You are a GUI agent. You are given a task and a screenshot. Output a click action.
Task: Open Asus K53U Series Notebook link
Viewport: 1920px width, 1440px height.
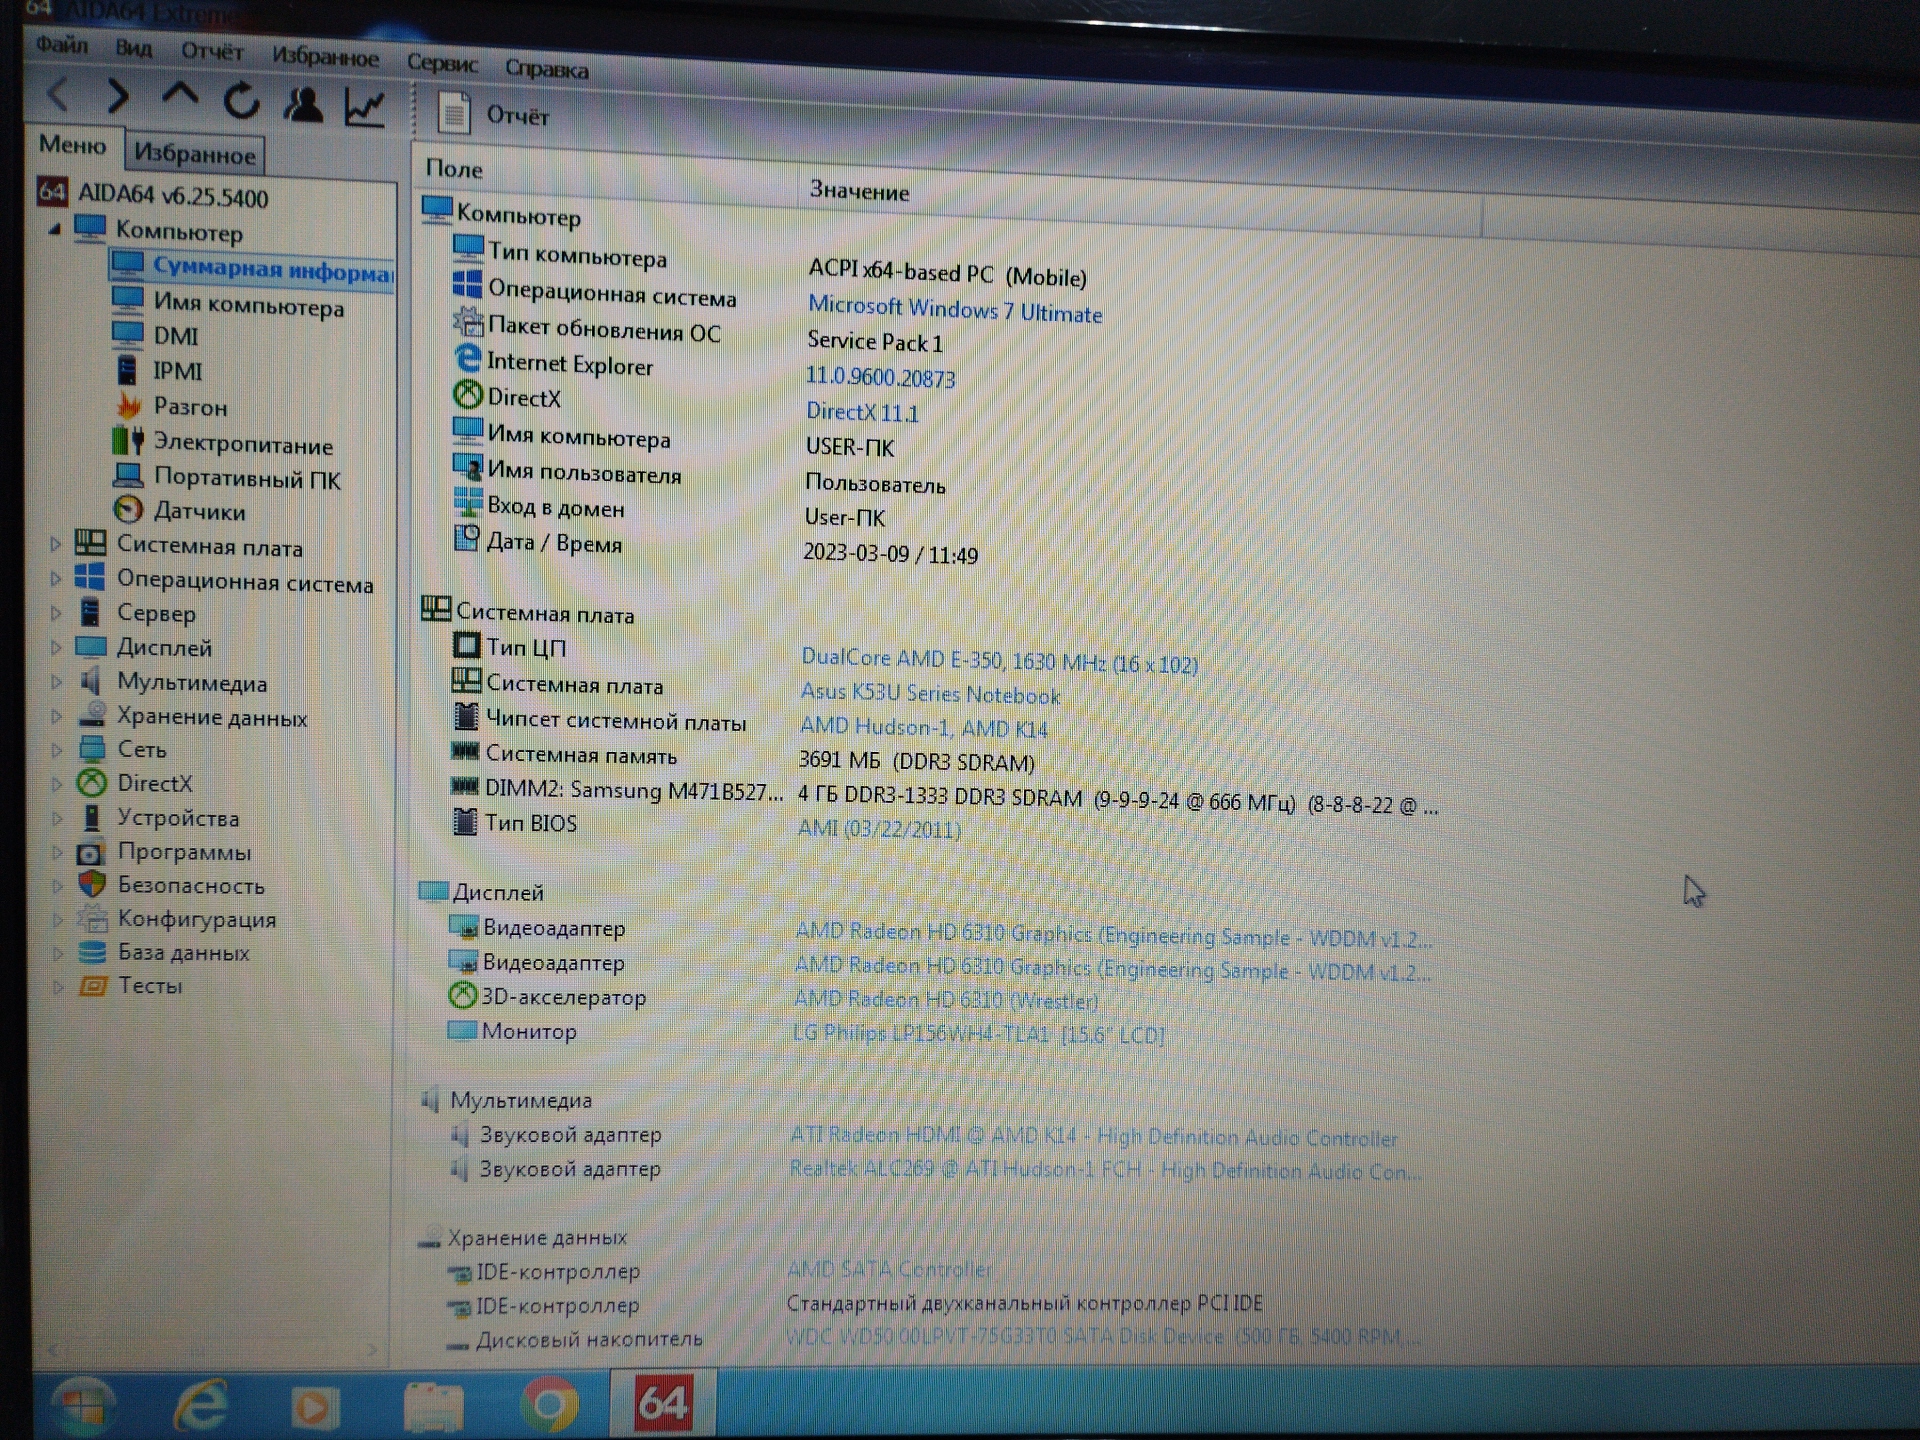[930, 693]
